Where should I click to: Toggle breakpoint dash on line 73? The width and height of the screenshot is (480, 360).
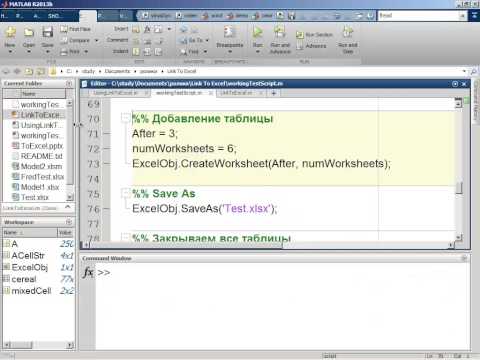click(x=106, y=164)
